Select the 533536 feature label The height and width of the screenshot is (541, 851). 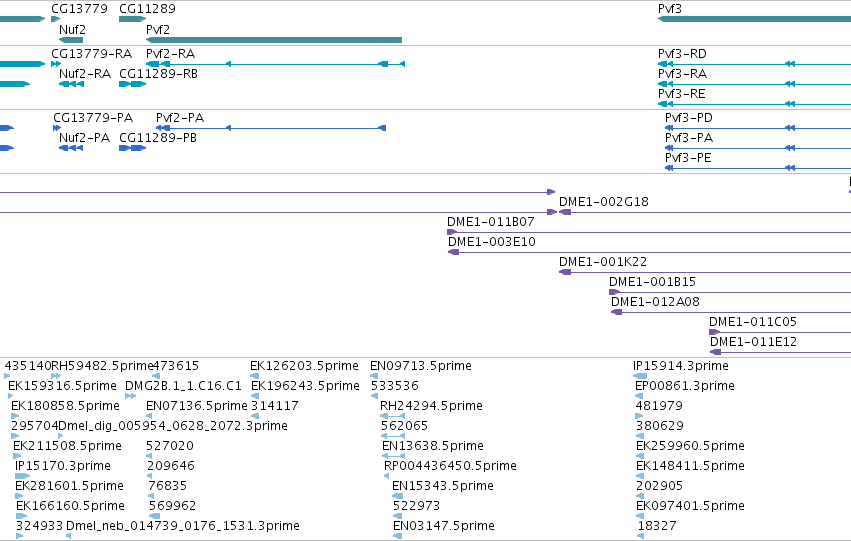pos(395,386)
